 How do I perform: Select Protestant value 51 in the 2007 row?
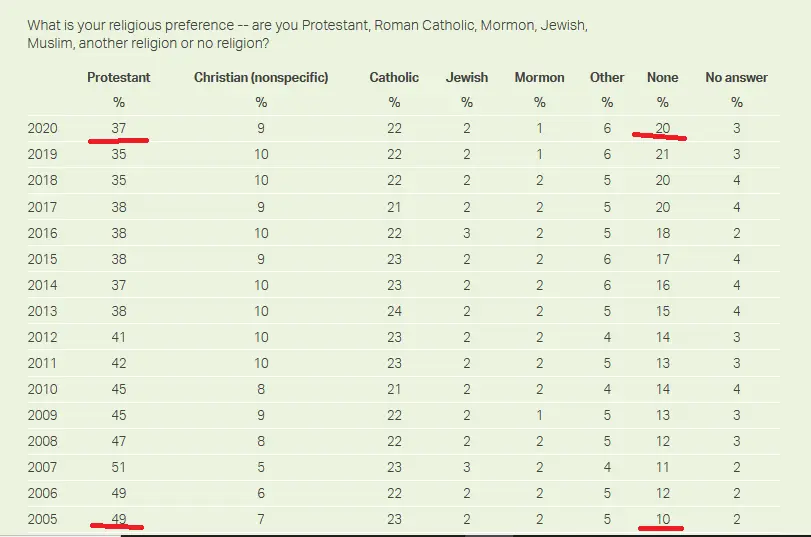(118, 467)
